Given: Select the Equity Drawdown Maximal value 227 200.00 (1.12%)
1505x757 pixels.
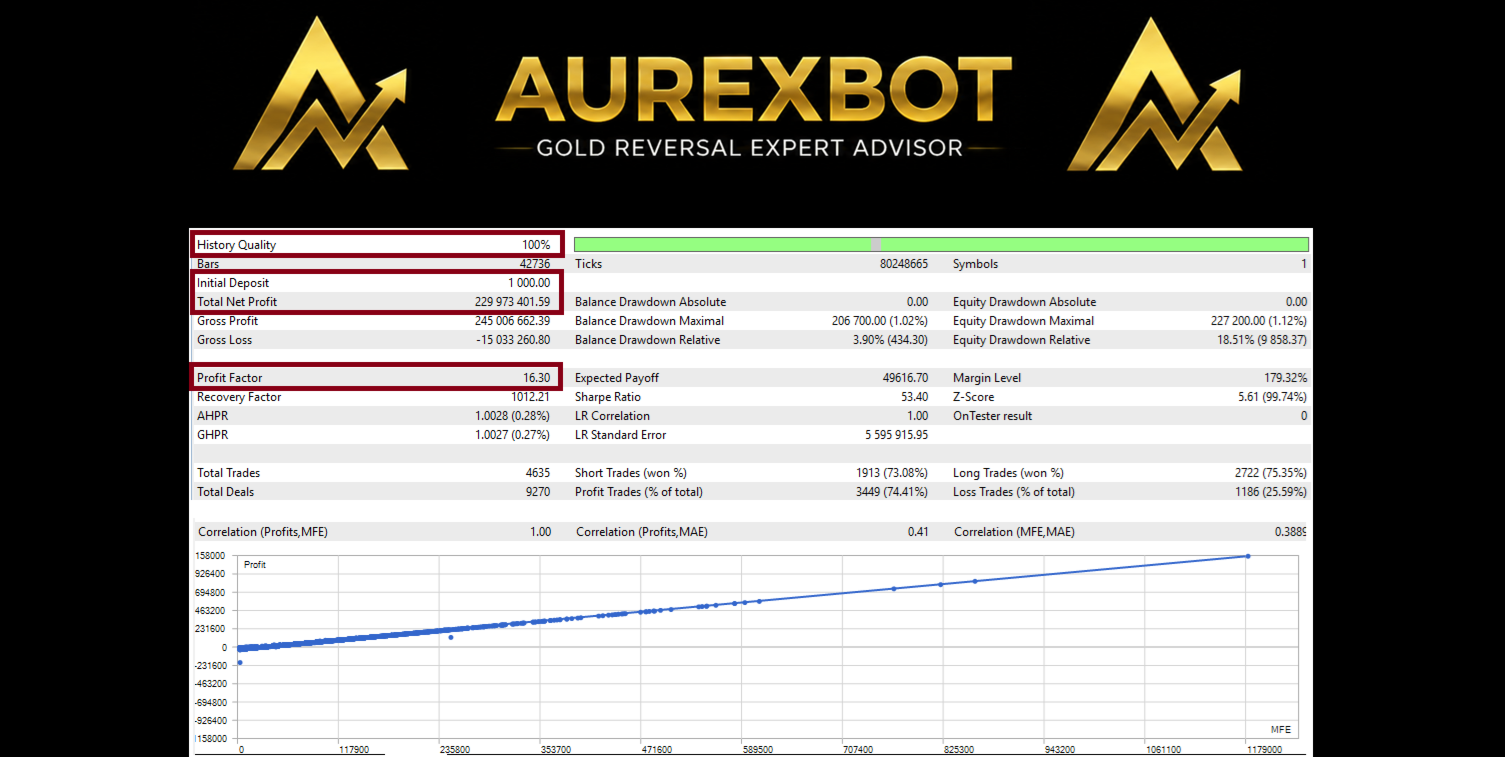Looking at the screenshot, I should (1259, 321).
